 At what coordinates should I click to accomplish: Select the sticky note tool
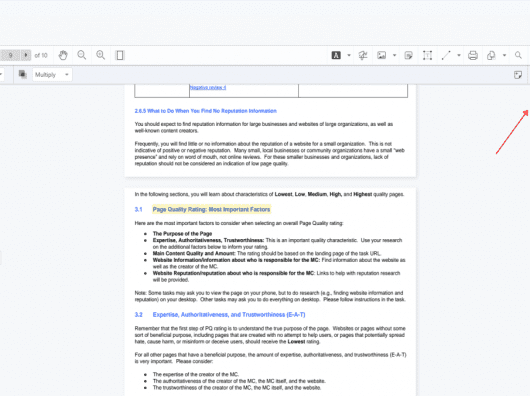[x=408, y=55]
